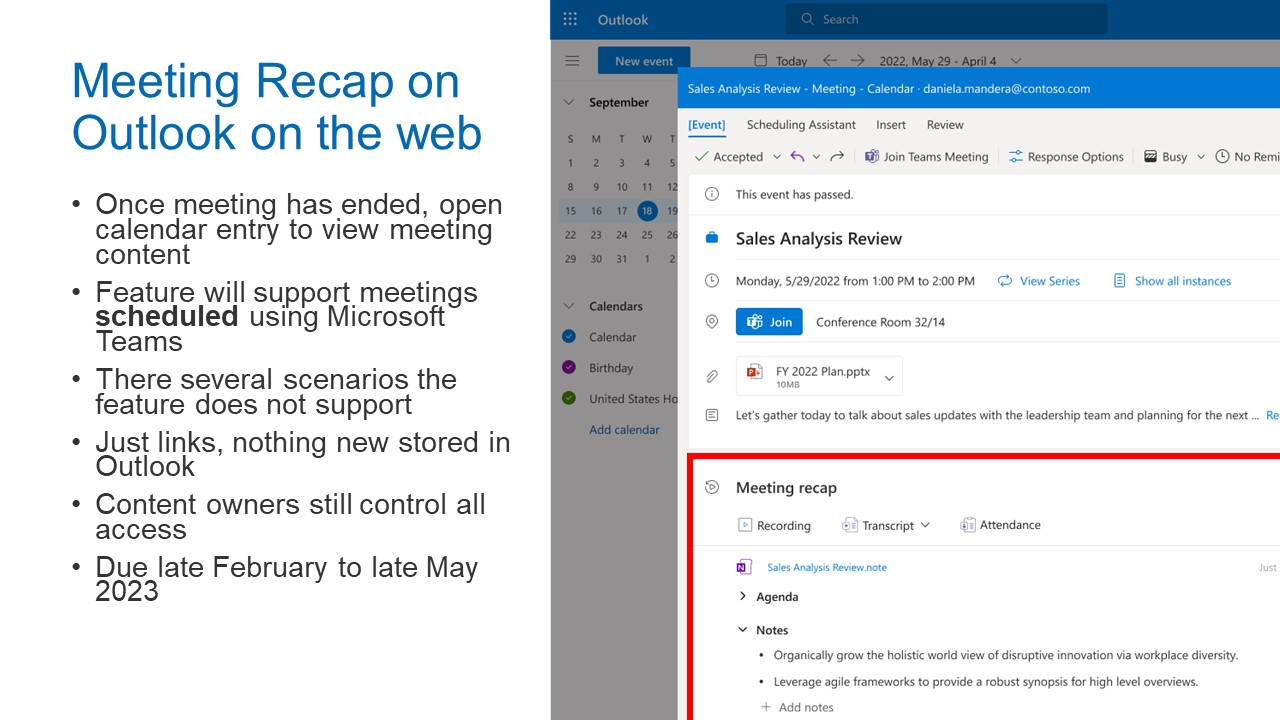Click the Sales Analysis Review title
This screenshot has width=1280, height=720.
click(x=819, y=239)
